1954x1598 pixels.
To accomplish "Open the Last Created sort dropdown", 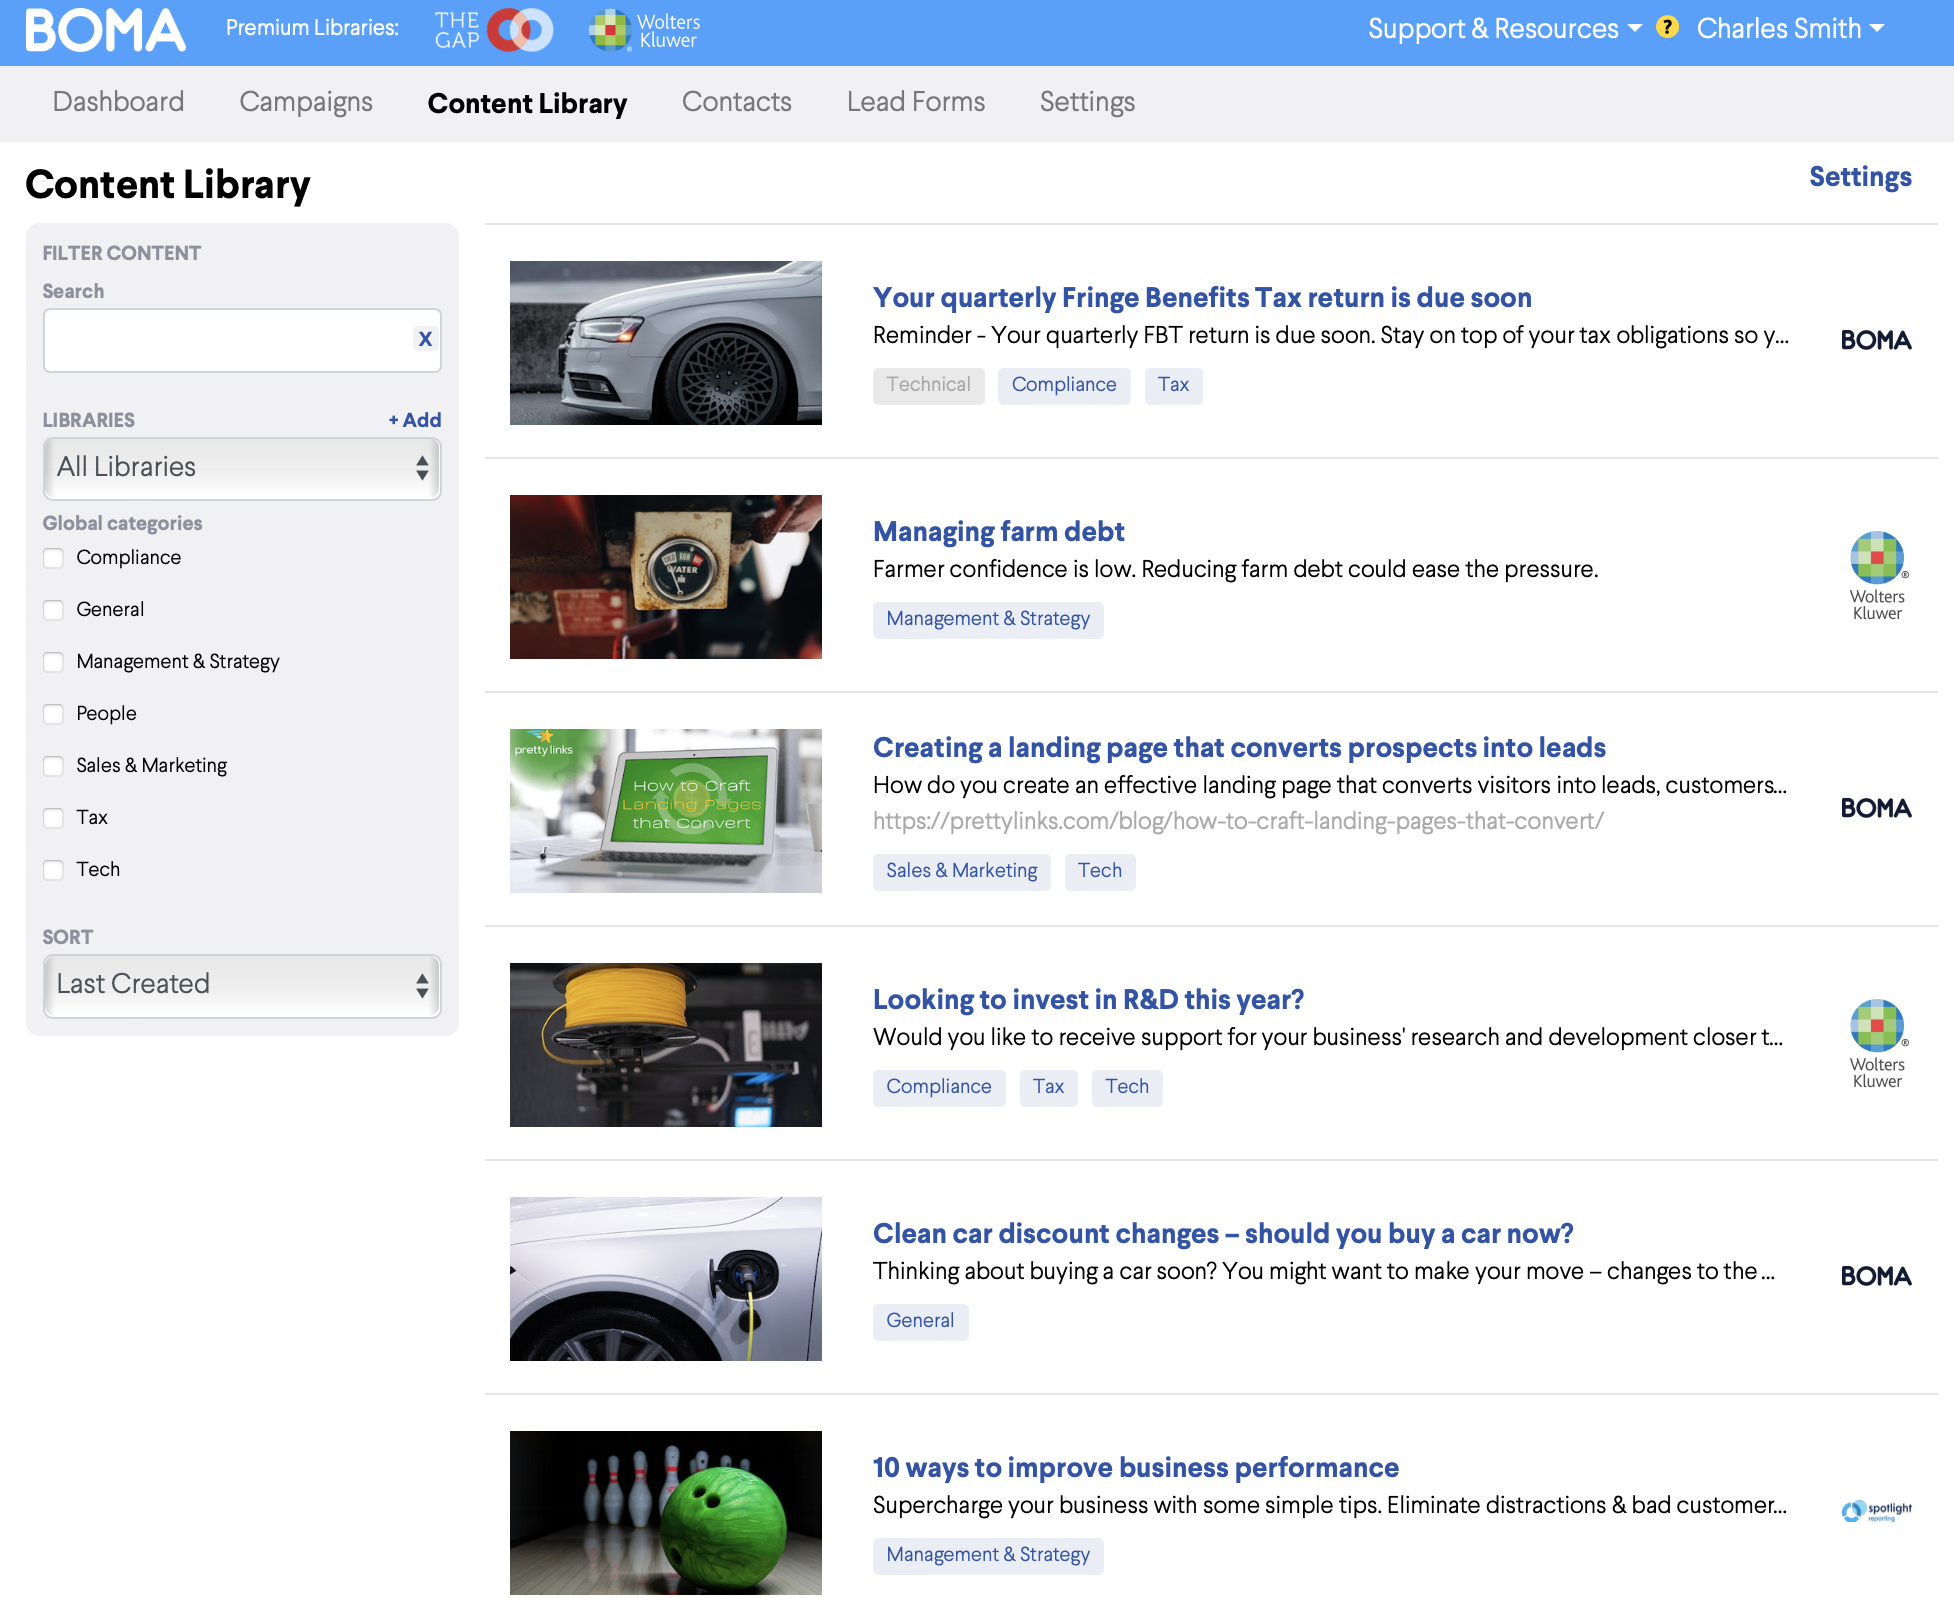I will (242, 984).
